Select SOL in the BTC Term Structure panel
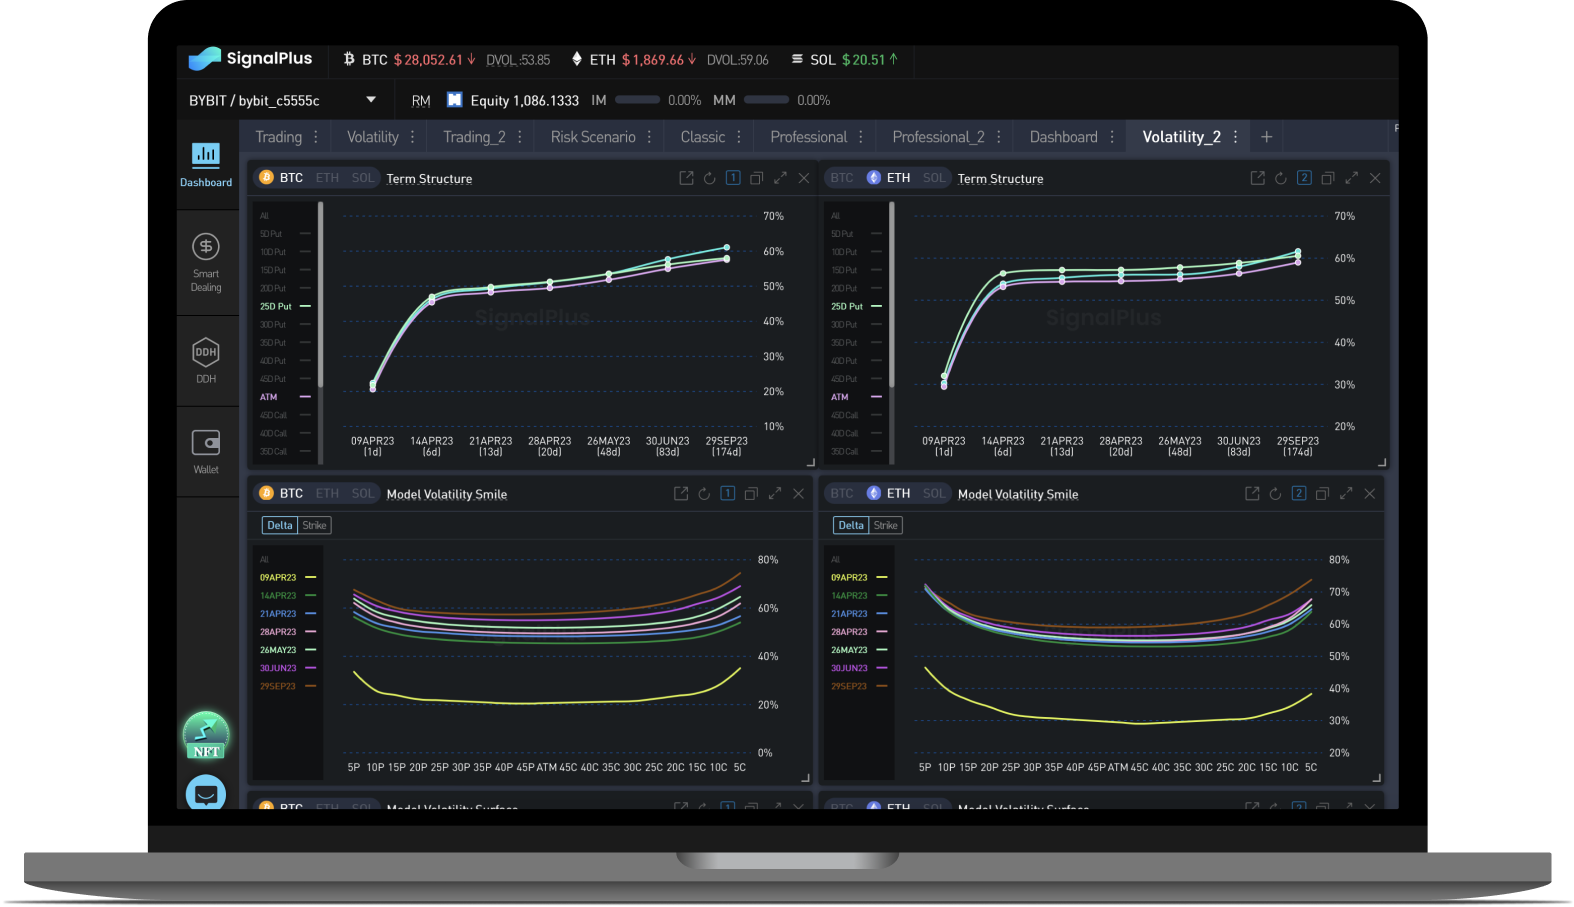 coord(362,178)
